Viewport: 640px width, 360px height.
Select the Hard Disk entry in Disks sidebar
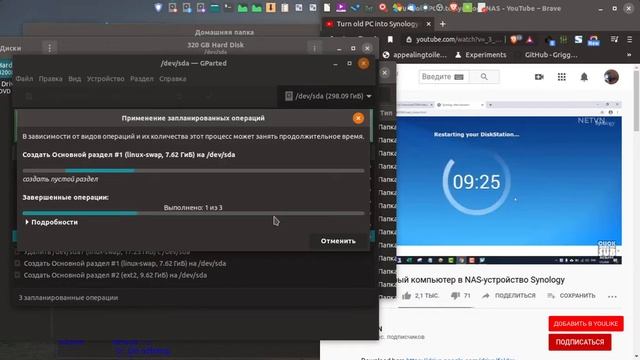coord(6,69)
